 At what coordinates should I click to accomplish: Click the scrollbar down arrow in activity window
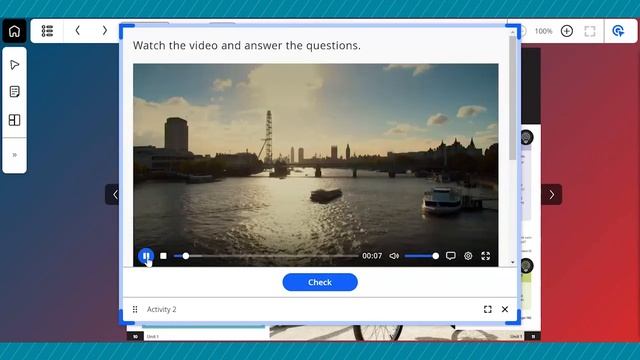(x=513, y=262)
